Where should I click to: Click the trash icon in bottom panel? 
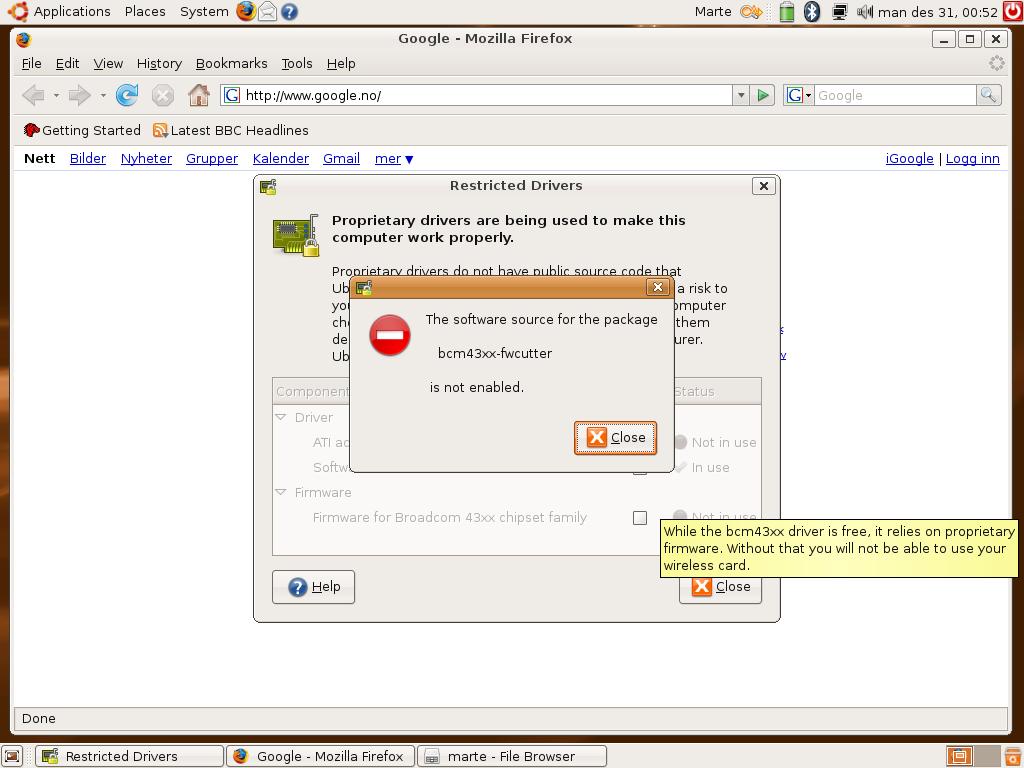coord(1012,756)
